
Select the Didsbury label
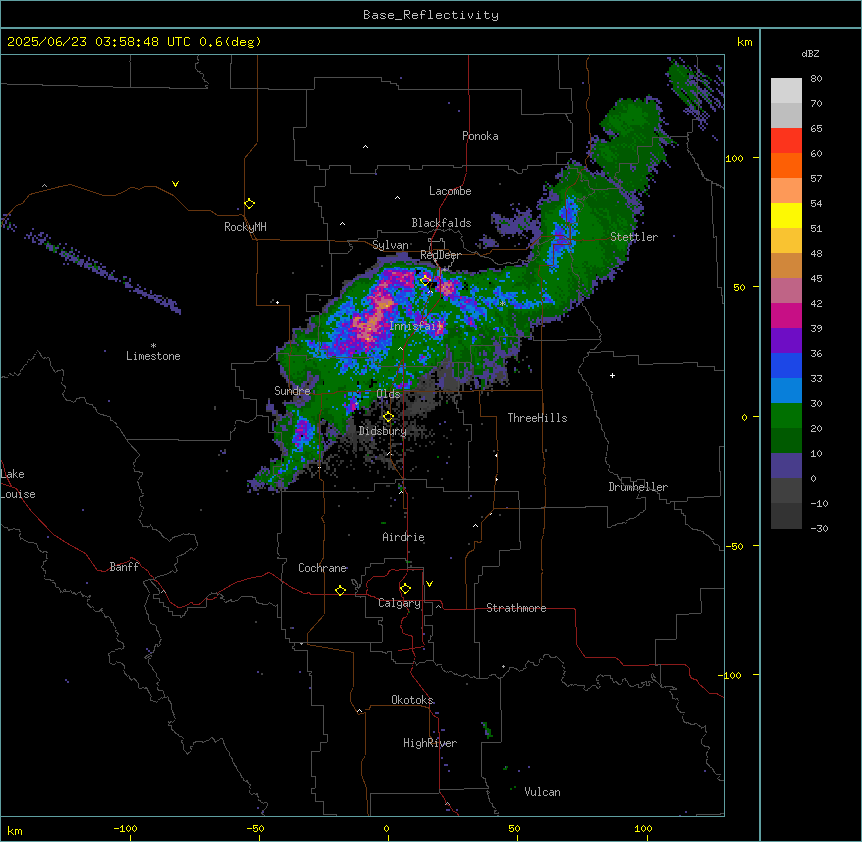pyautogui.click(x=383, y=431)
